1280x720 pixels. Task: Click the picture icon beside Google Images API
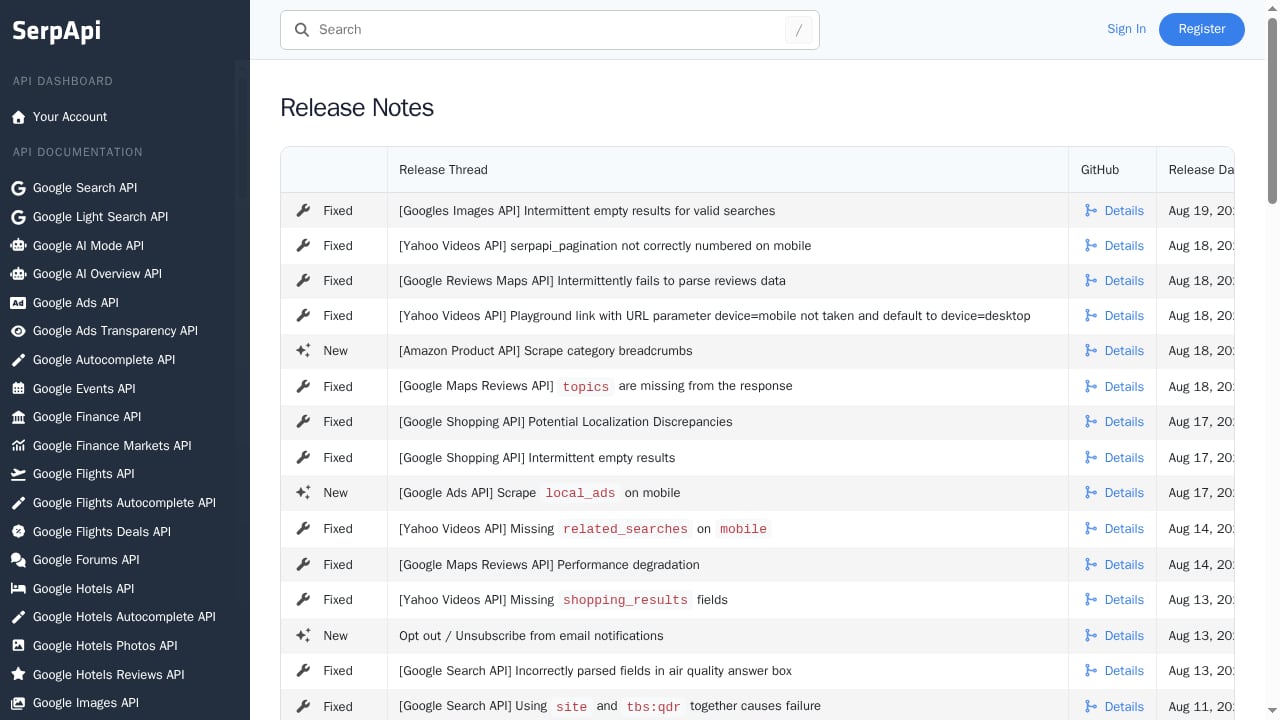18,703
